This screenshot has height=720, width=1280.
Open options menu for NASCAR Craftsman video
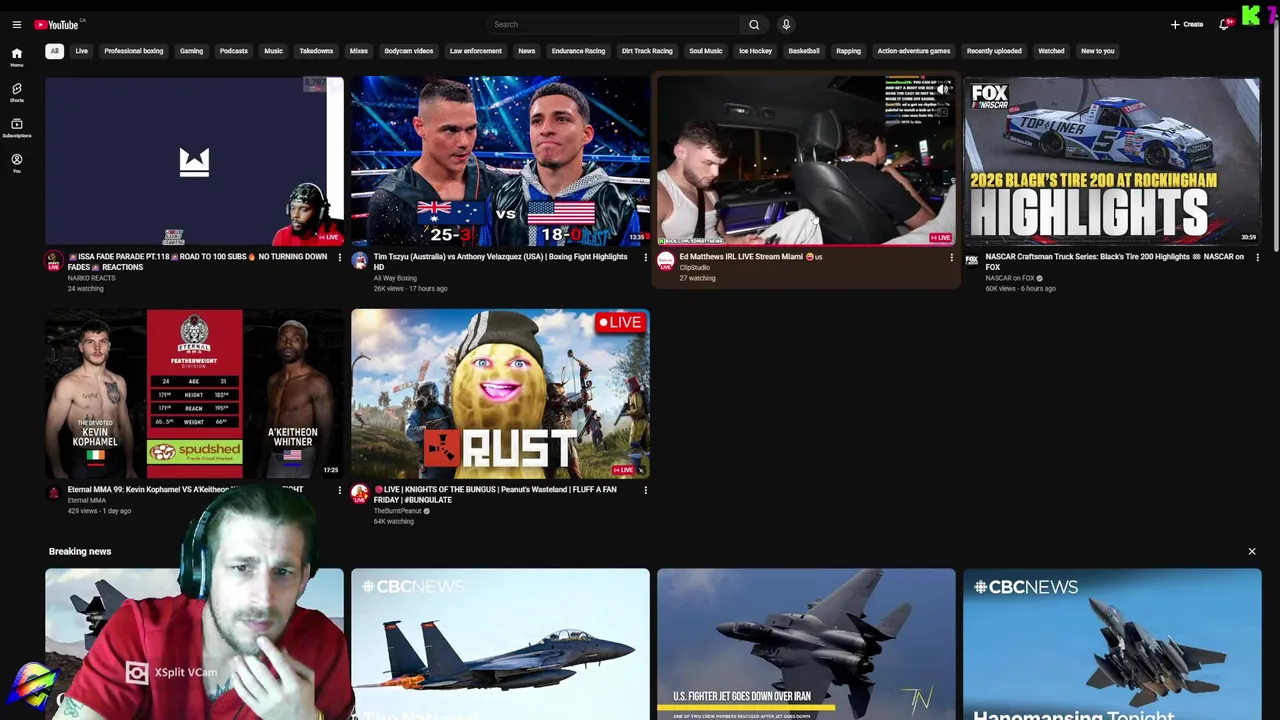coord(1257,257)
